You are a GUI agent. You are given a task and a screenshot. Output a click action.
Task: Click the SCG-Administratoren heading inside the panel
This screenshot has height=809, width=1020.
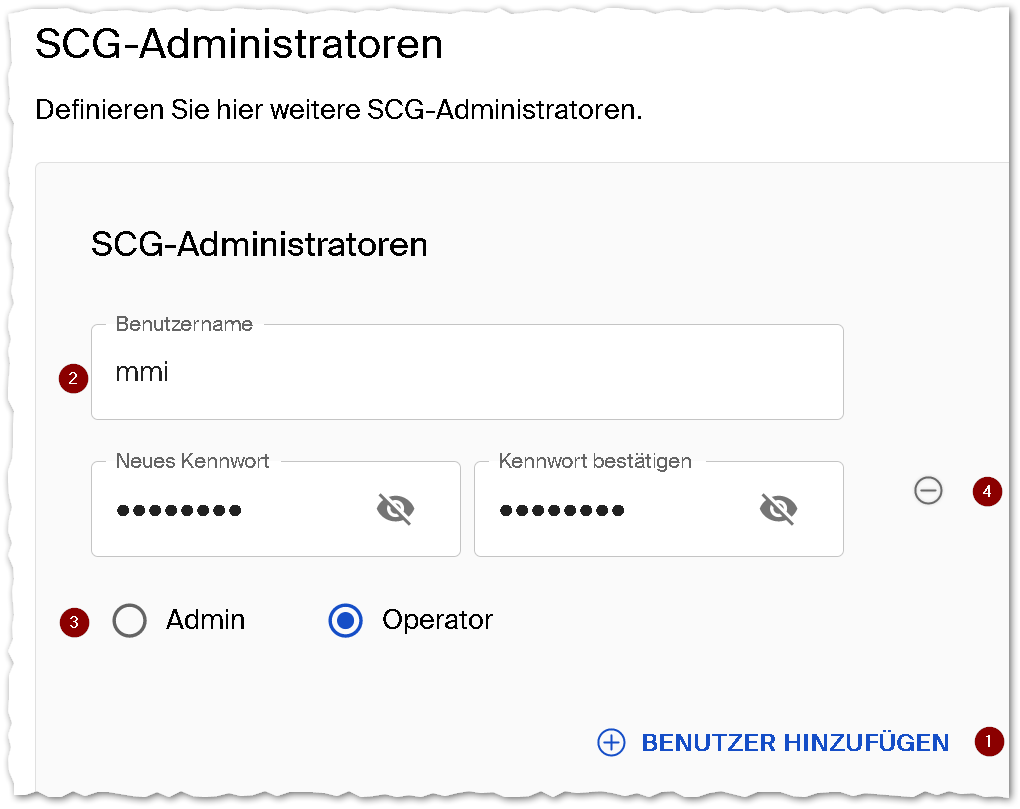tap(259, 245)
